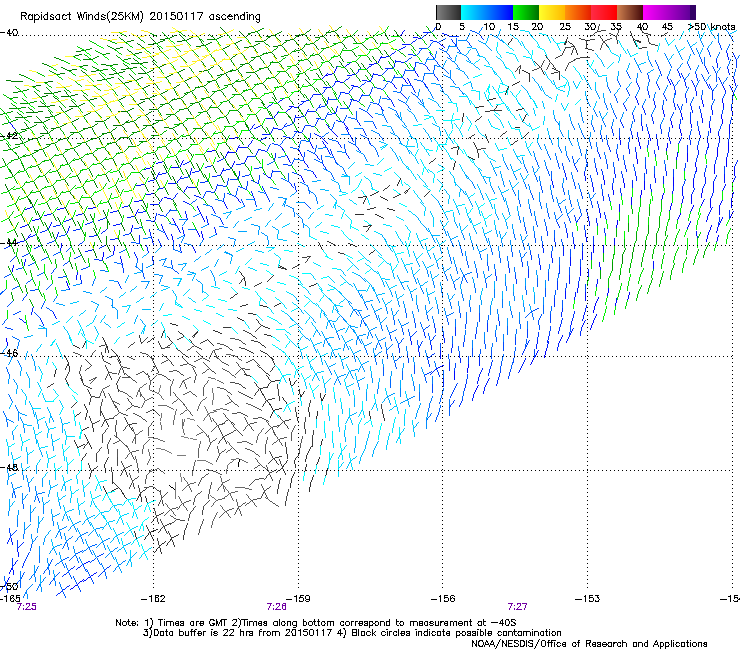Click the orange 25-30 knots legend color
The height and width of the screenshot is (650, 740).
pyautogui.click(x=578, y=12)
